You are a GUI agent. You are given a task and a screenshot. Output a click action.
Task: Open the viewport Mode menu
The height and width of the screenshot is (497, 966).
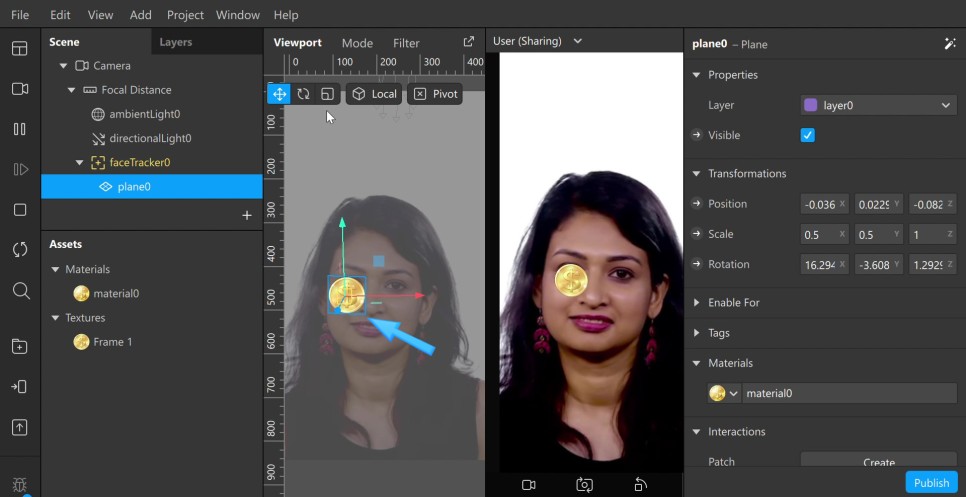pos(357,43)
